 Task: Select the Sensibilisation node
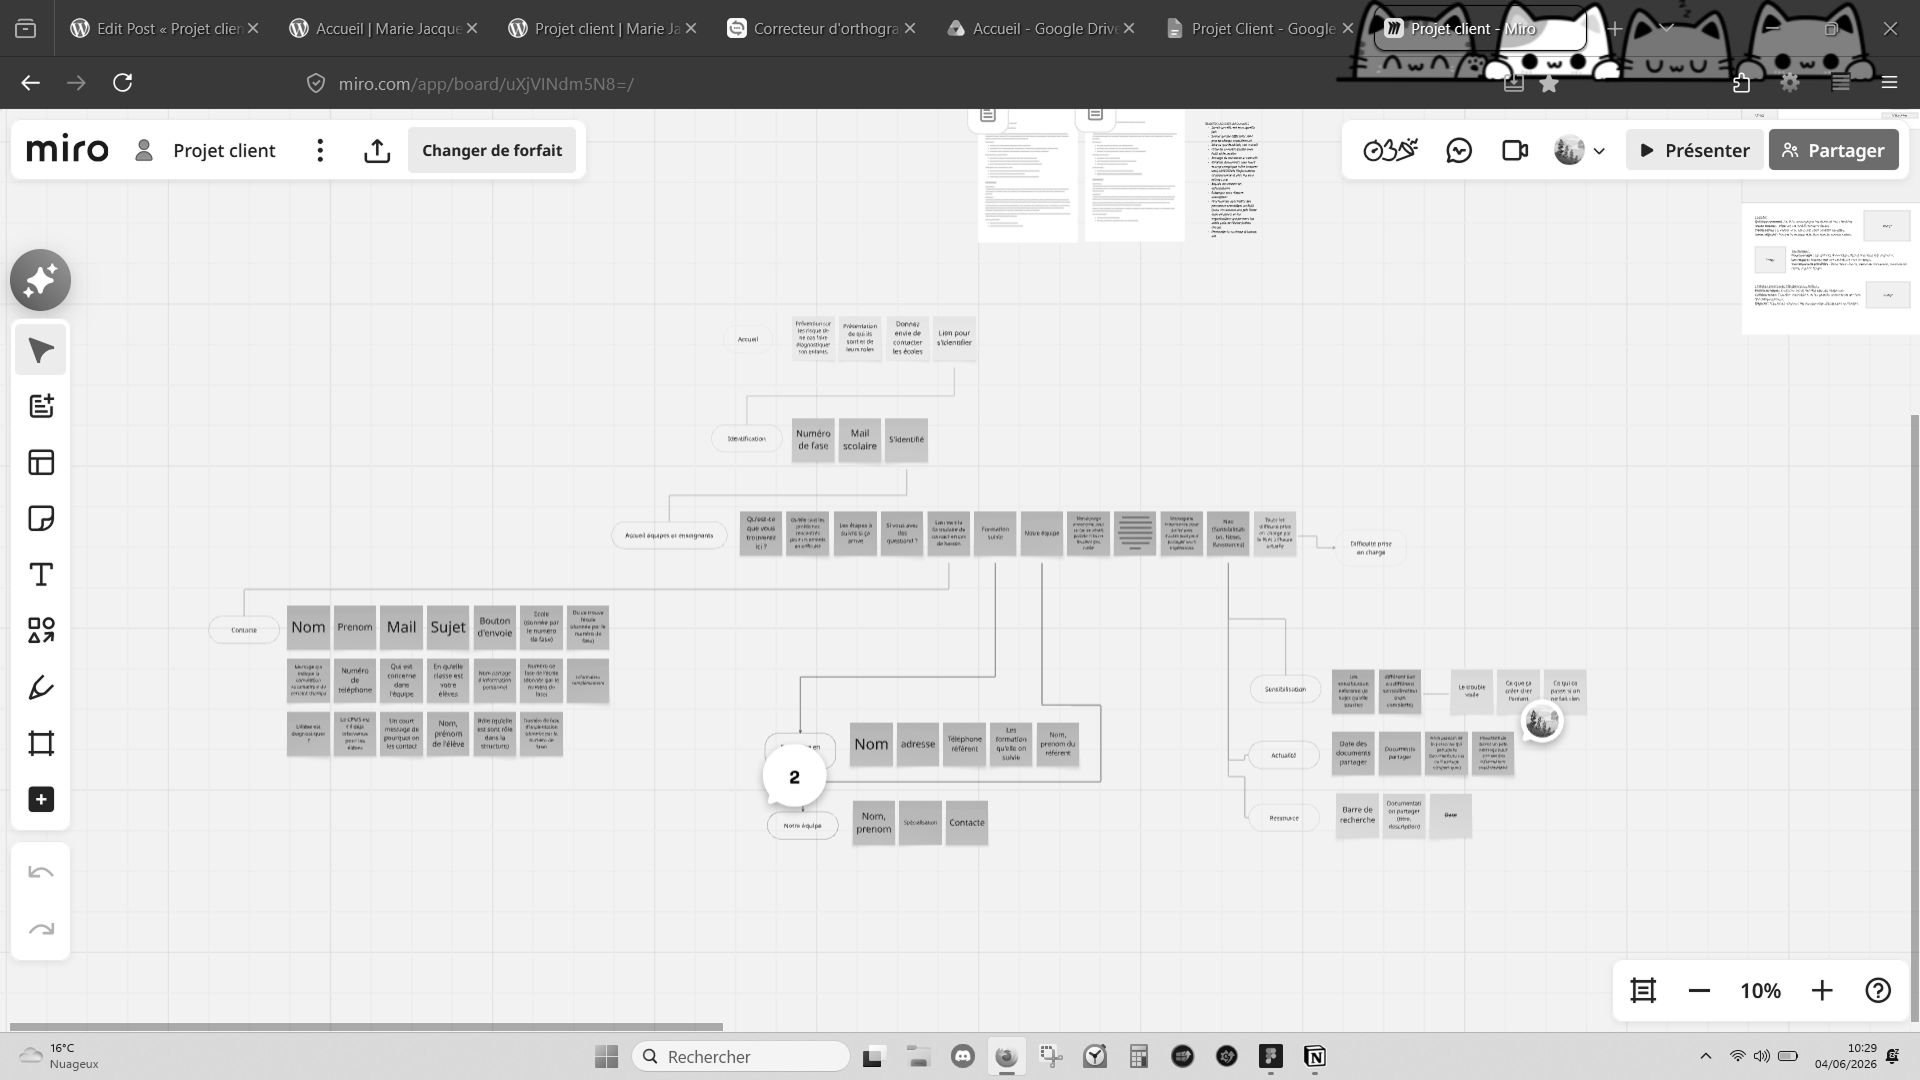coord(1285,689)
